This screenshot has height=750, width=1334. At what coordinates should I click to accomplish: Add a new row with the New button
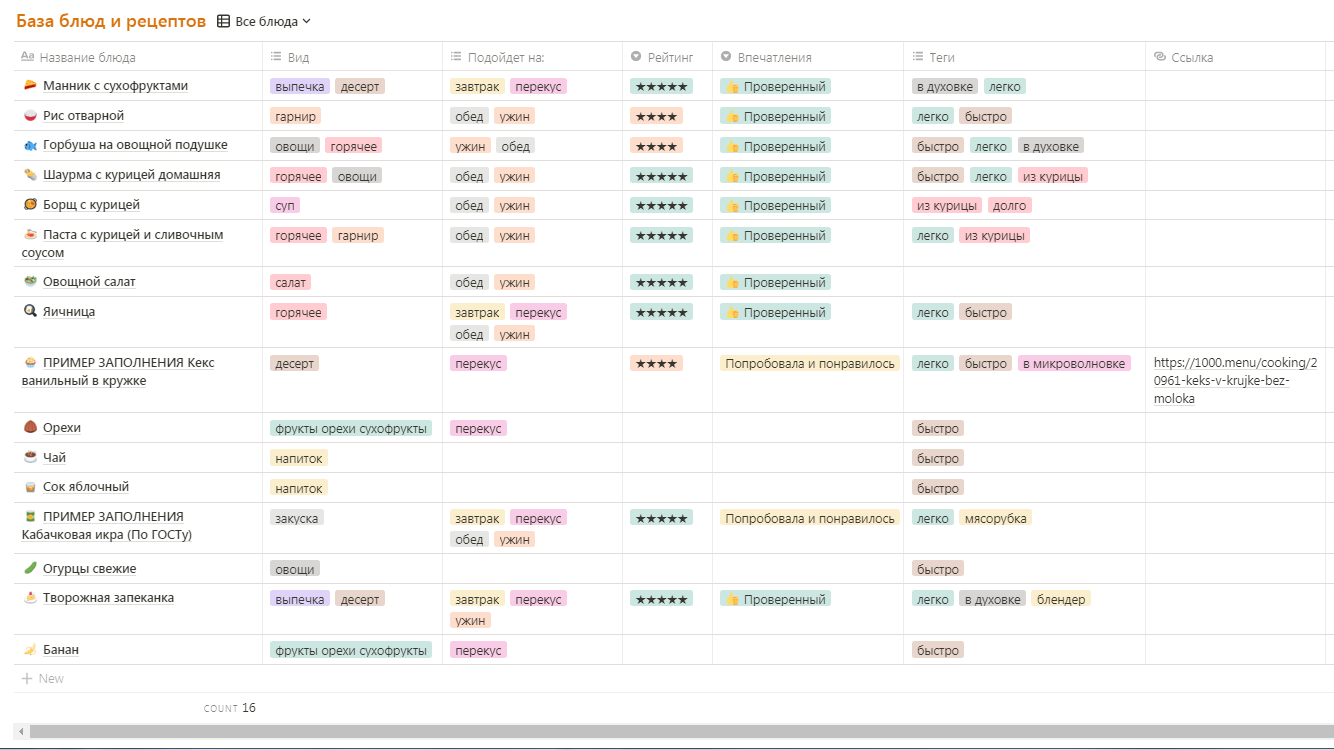[x=42, y=679]
